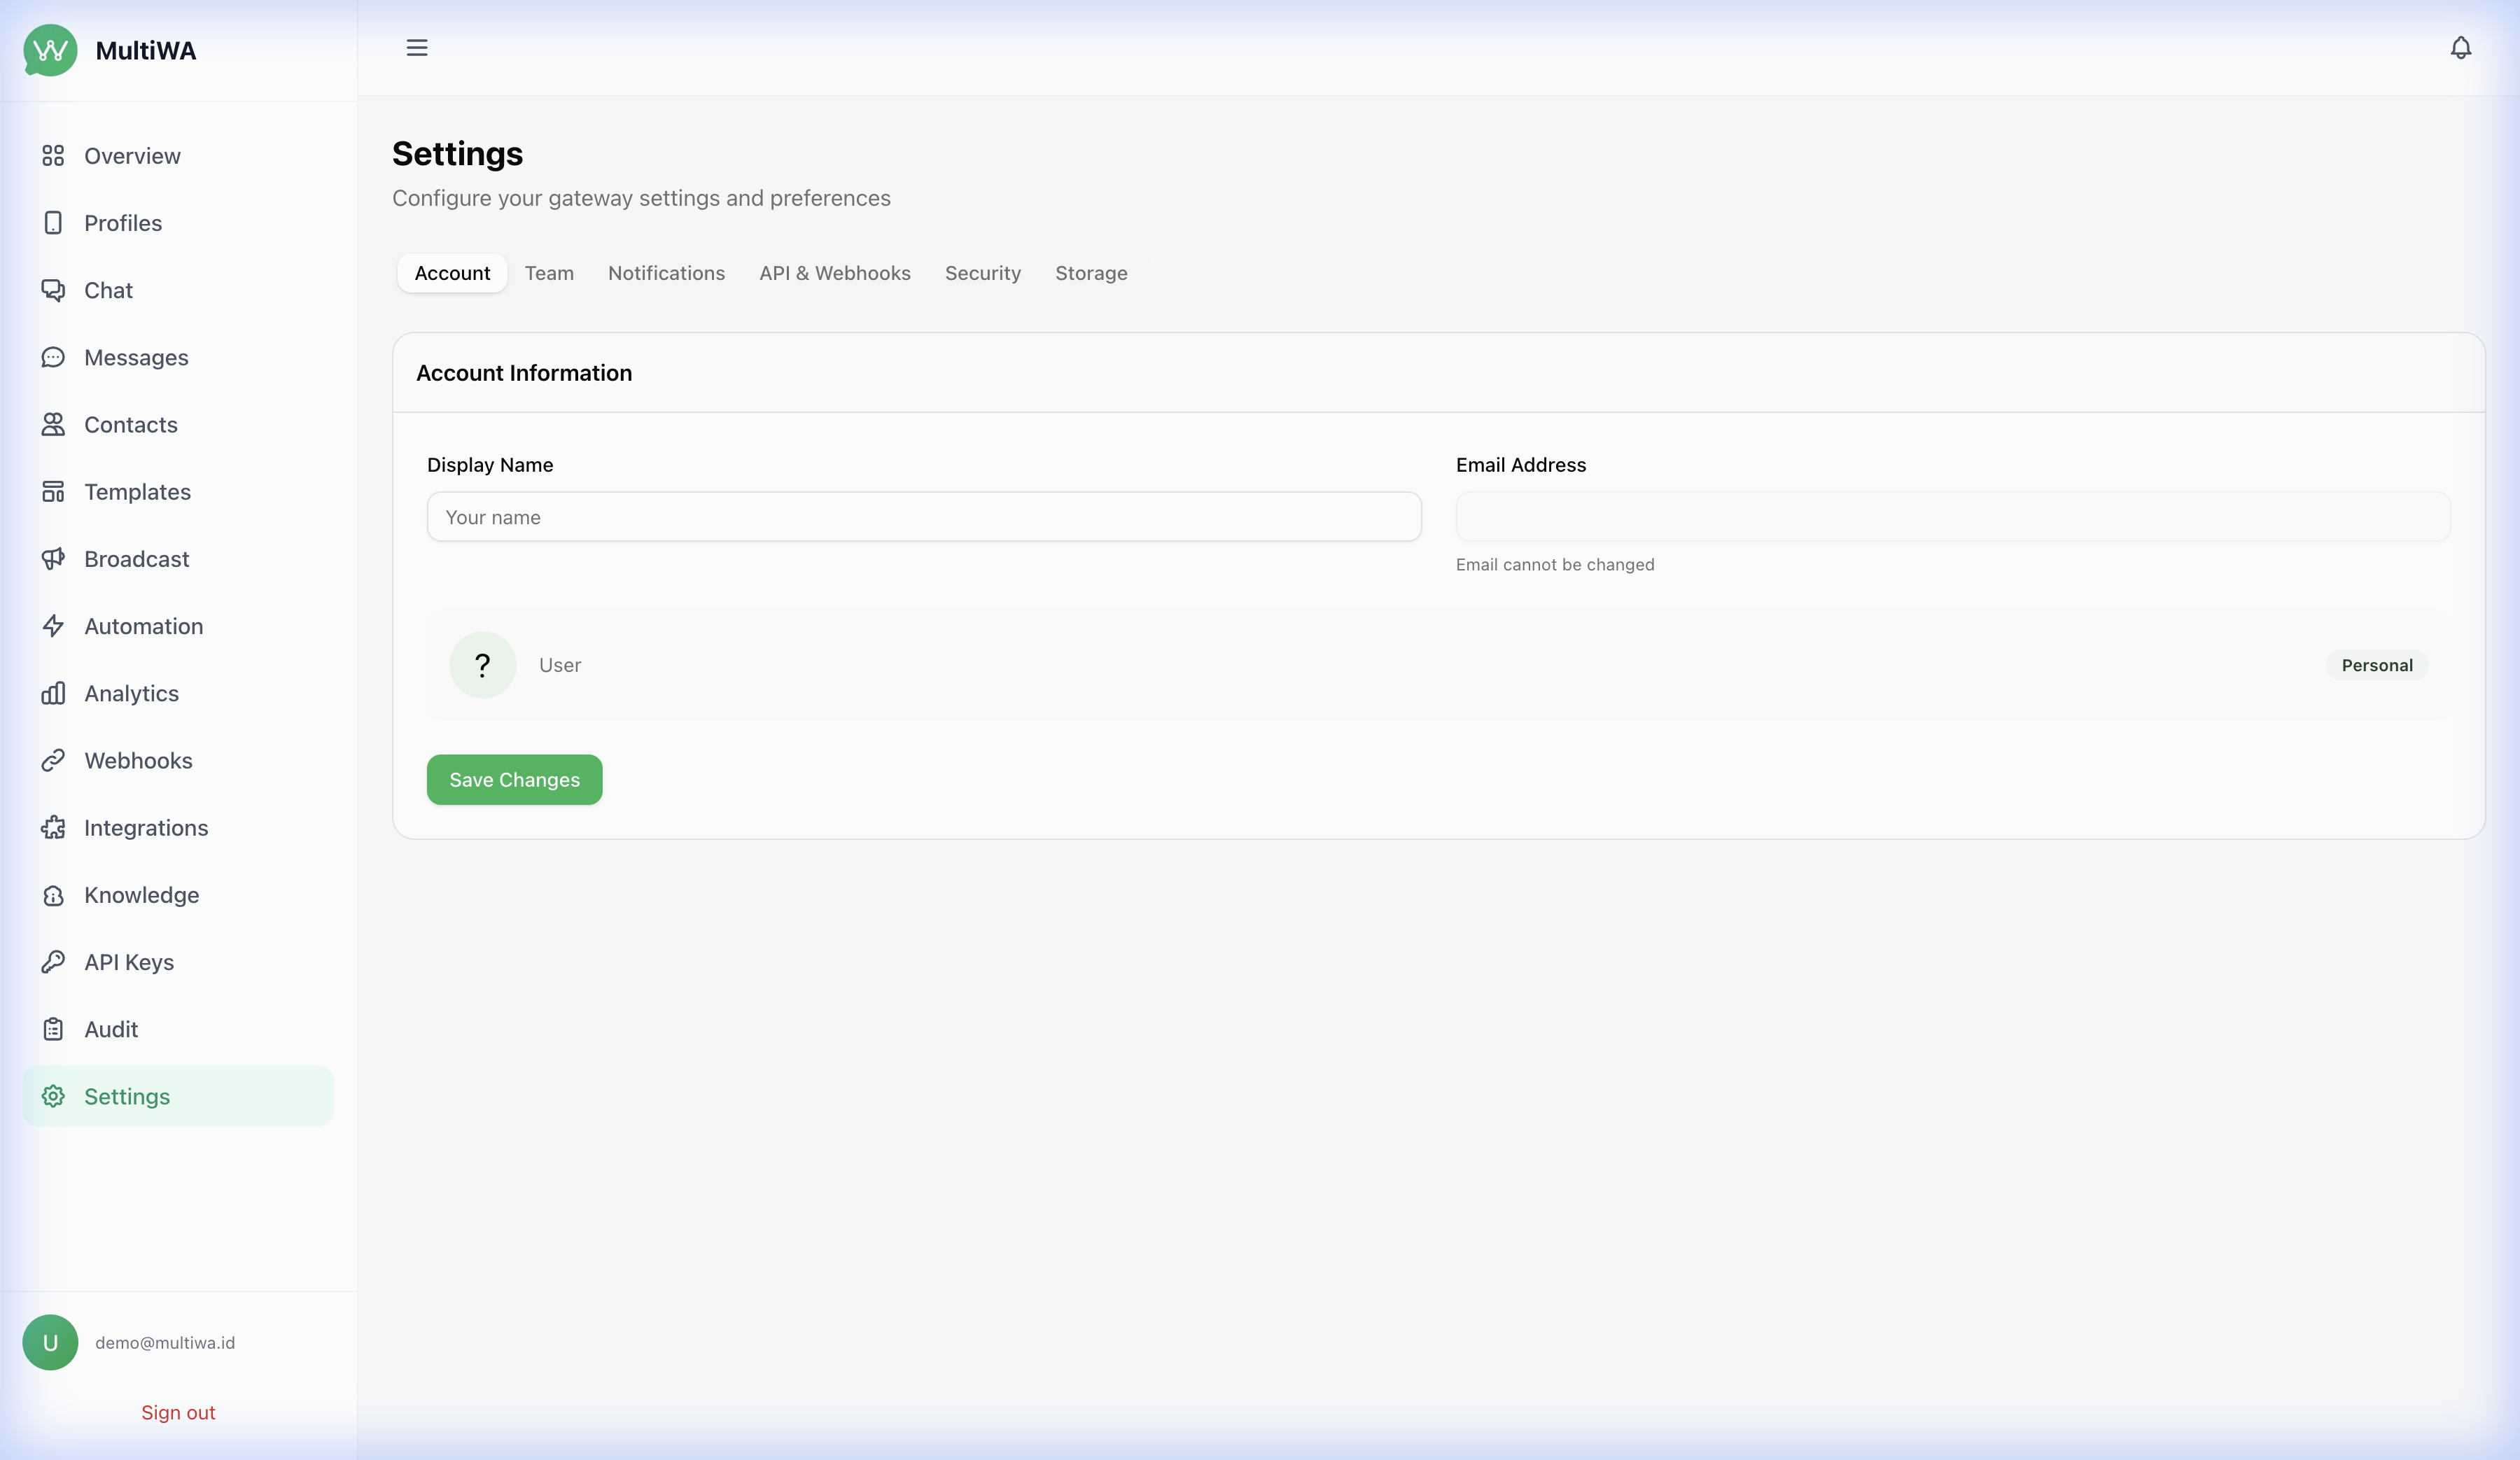Open the Webhooks sidebar label
Image resolution: width=2520 pixels, height=1460 pixels.
pos(138,760)
